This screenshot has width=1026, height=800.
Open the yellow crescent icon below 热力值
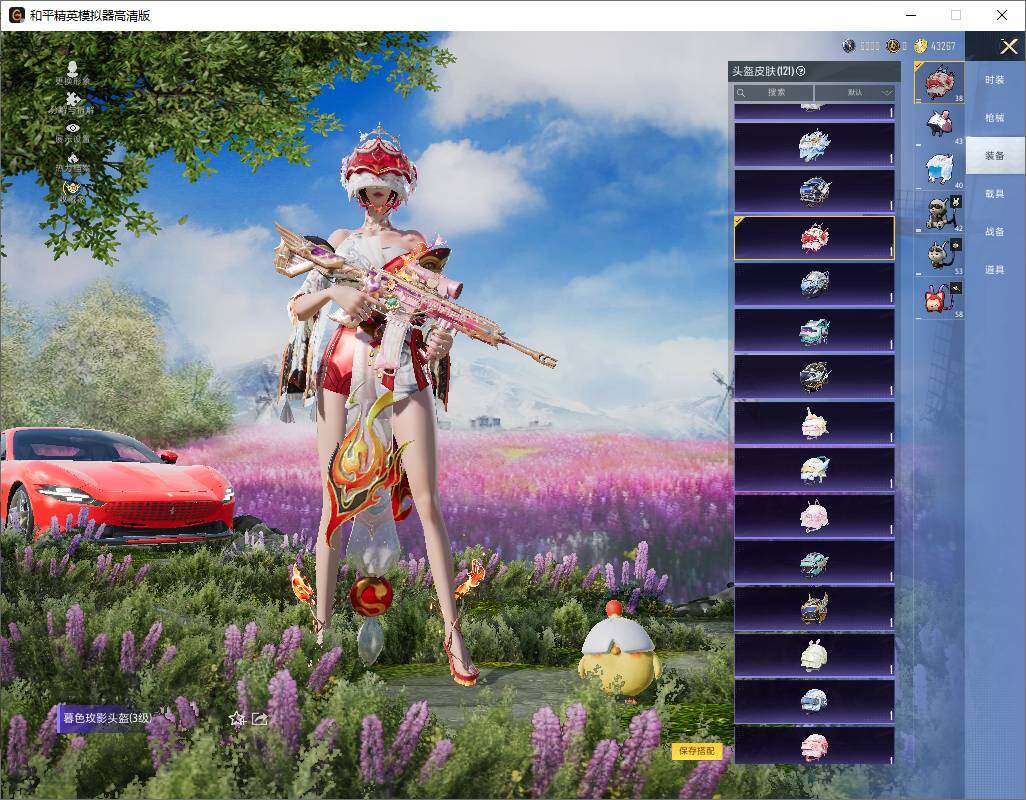pyautogui.click(x=71, y=189)
